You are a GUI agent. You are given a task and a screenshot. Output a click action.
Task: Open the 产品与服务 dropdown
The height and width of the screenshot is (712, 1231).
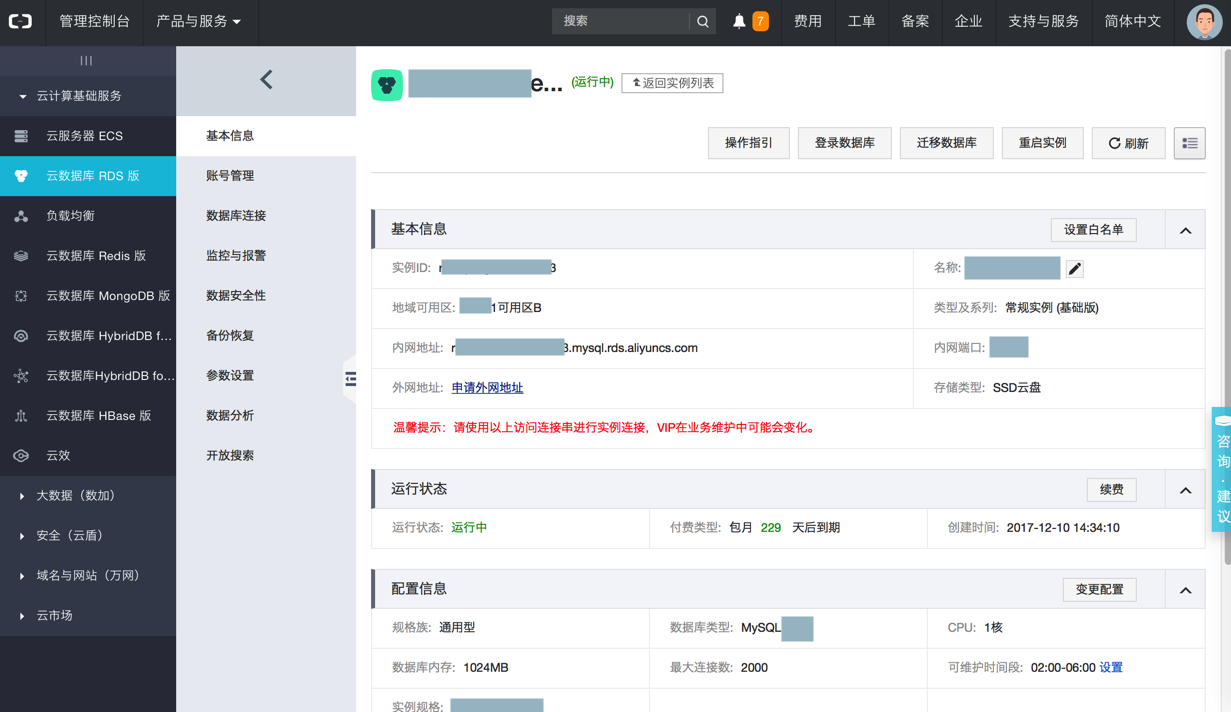tap(198, 21)
